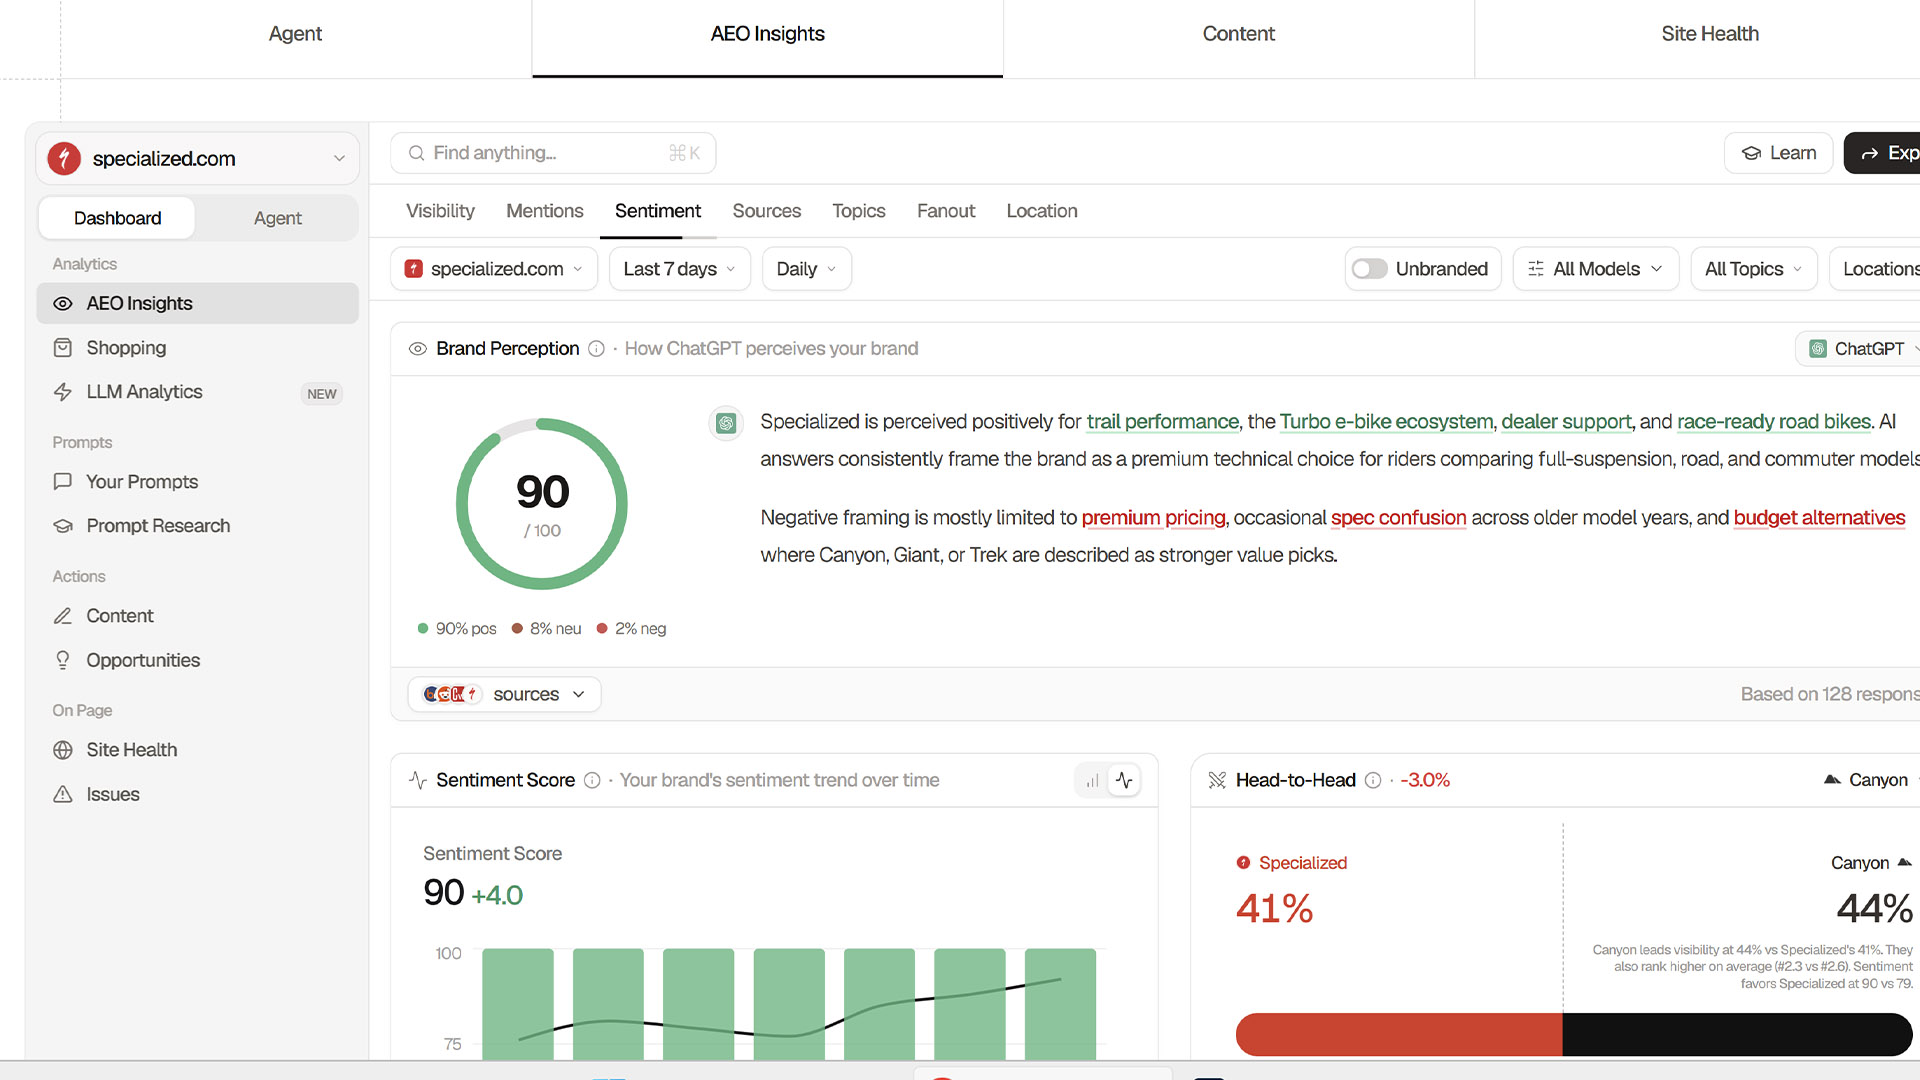Switch to the Mentions tab
The width and height of the screenshot is (1920, 1080).
pyautogui.click(x=544, y=211)
